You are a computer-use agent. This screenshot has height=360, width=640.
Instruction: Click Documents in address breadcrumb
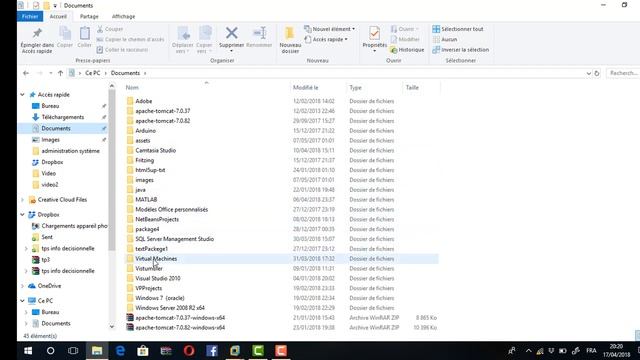125,73
